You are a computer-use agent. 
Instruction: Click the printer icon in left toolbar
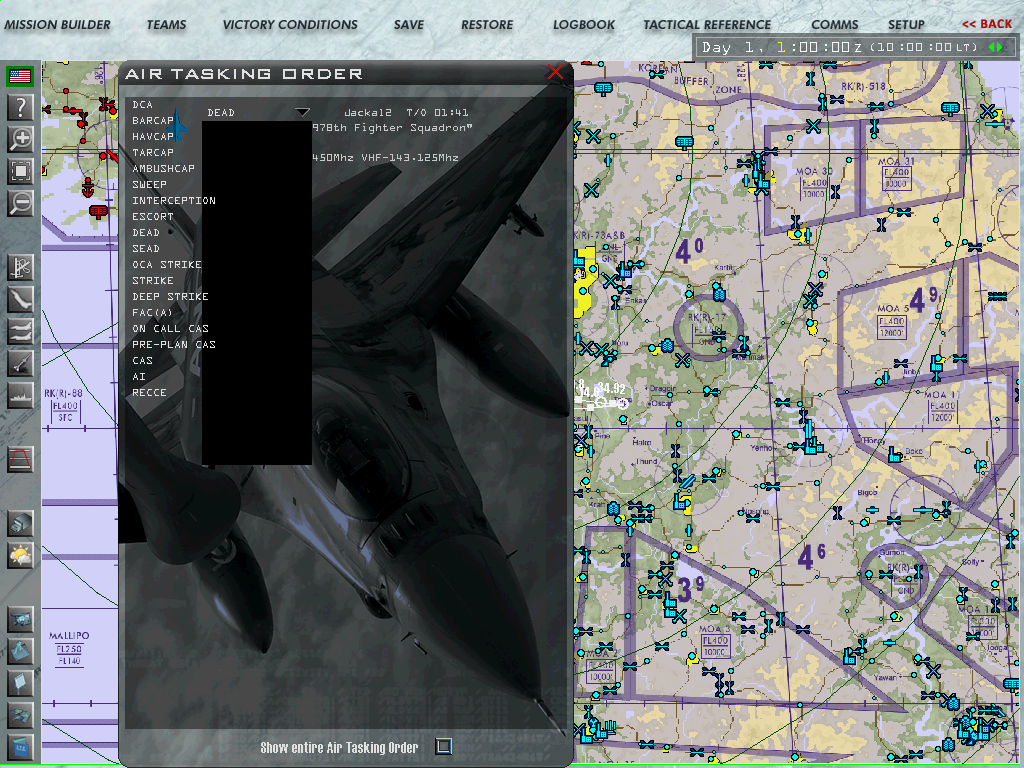pos(21,523)
